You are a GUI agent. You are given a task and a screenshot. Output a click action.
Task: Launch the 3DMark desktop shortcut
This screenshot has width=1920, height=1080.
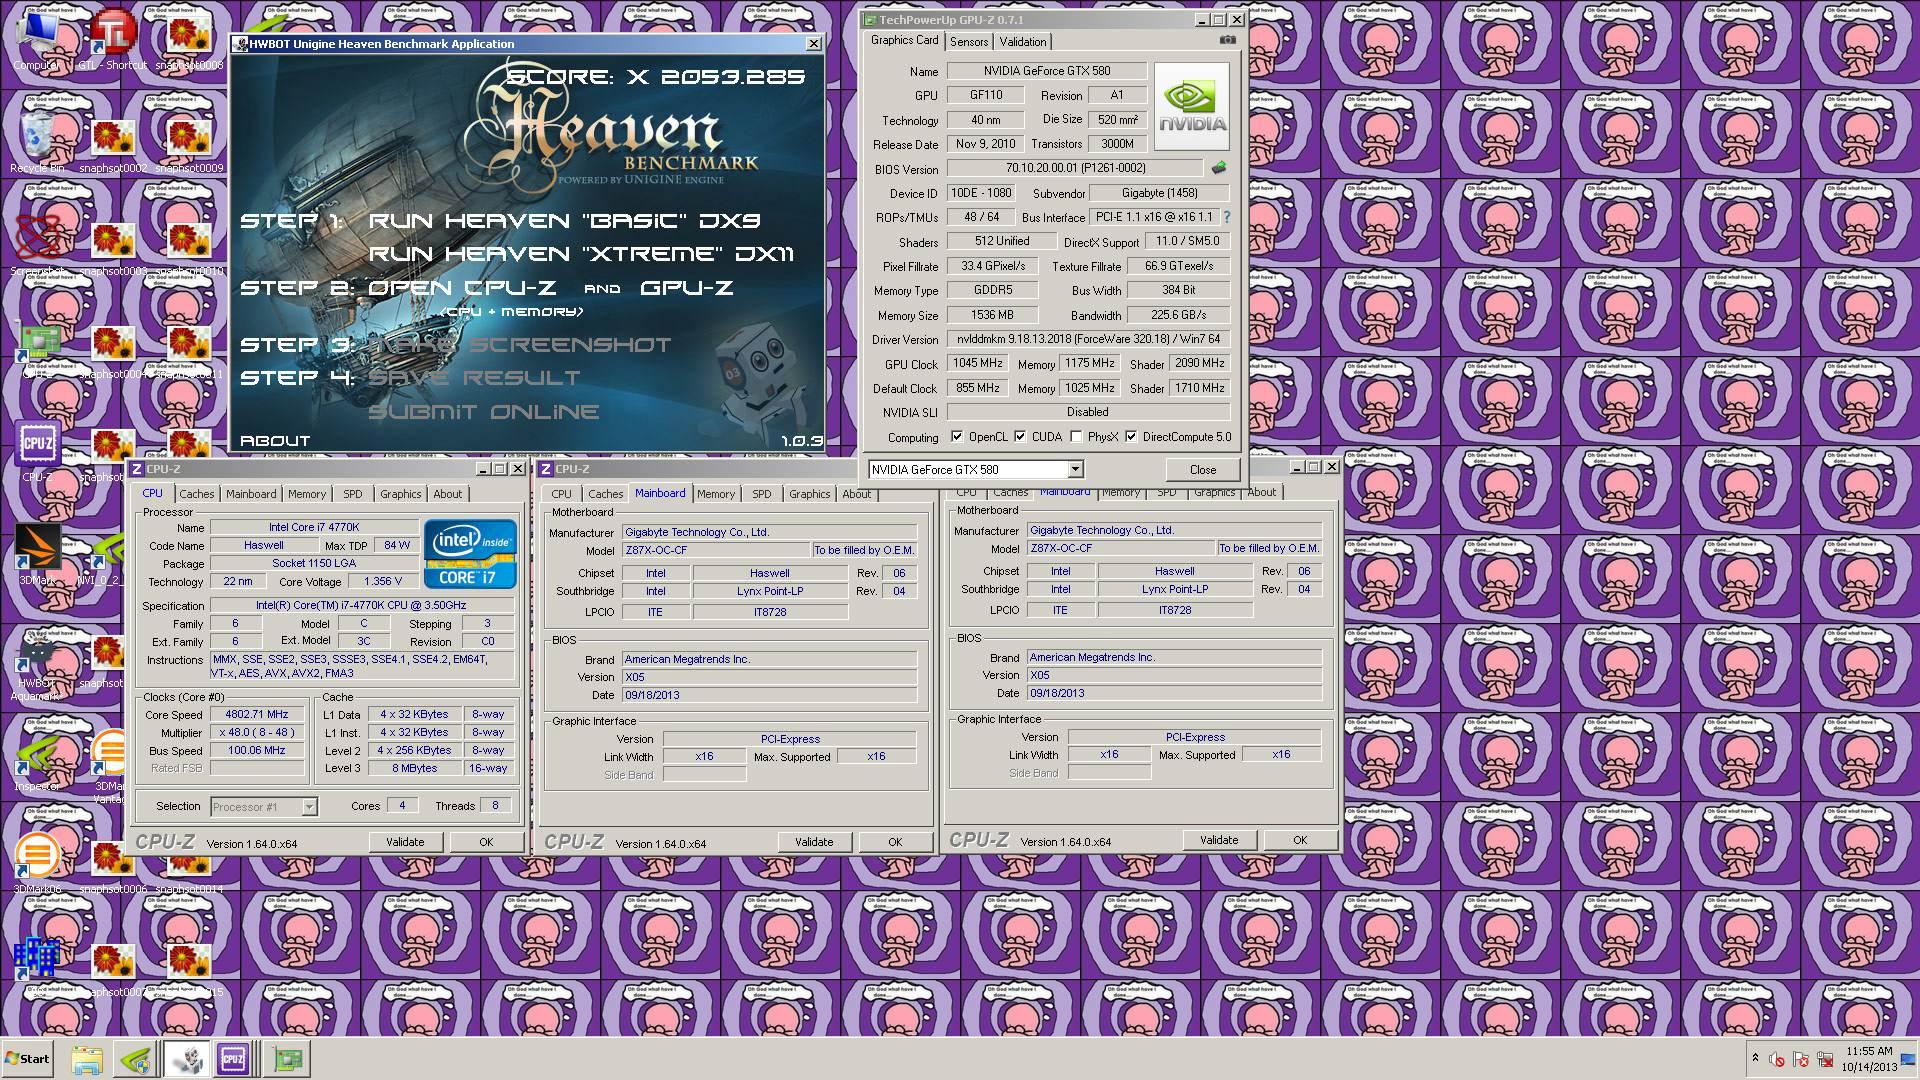pyautogui.click(x=37, y=555)
